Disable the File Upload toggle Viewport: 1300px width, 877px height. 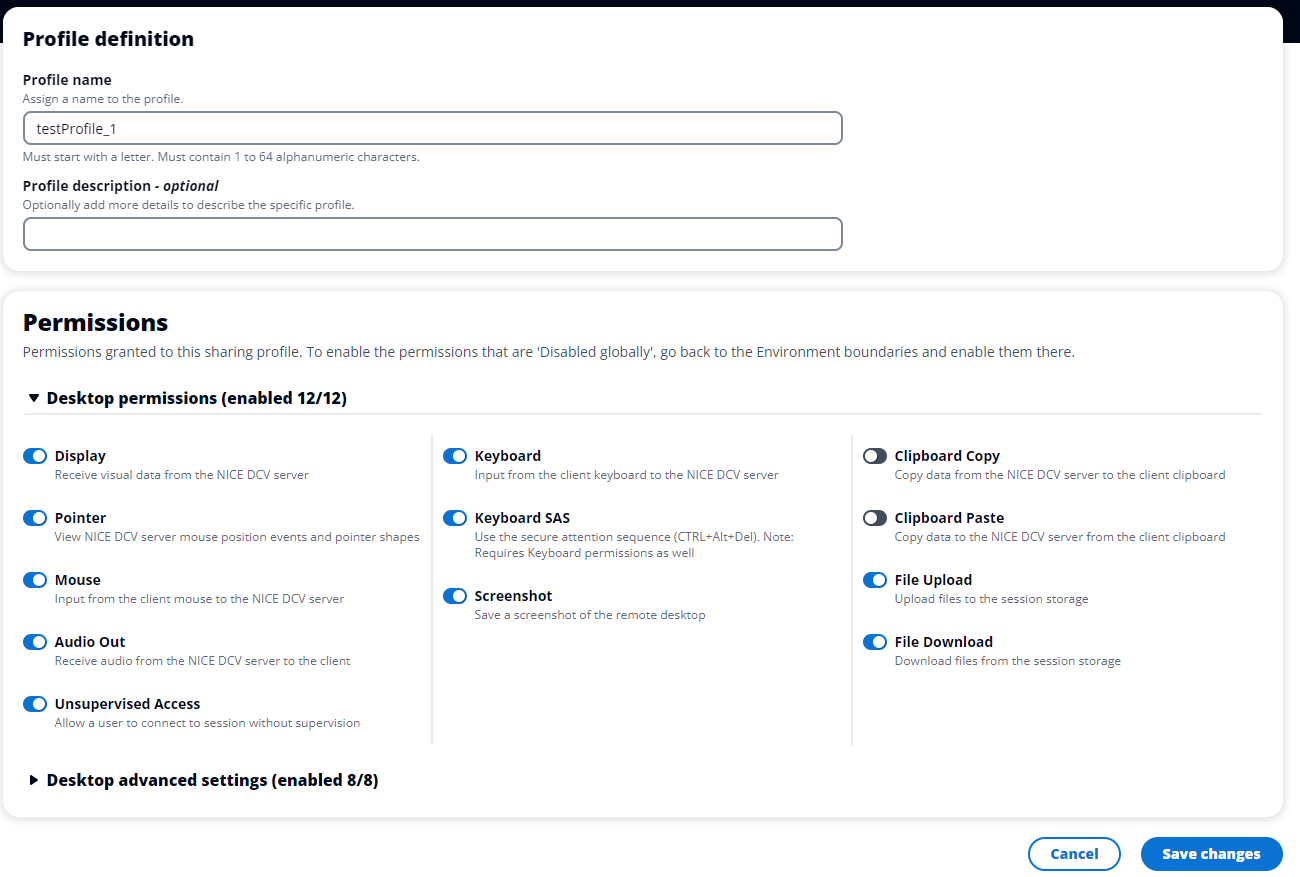[x=875, y=580]
